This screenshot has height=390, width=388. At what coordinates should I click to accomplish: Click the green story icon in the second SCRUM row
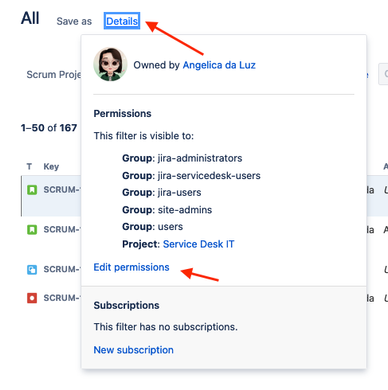pos(32,230)
